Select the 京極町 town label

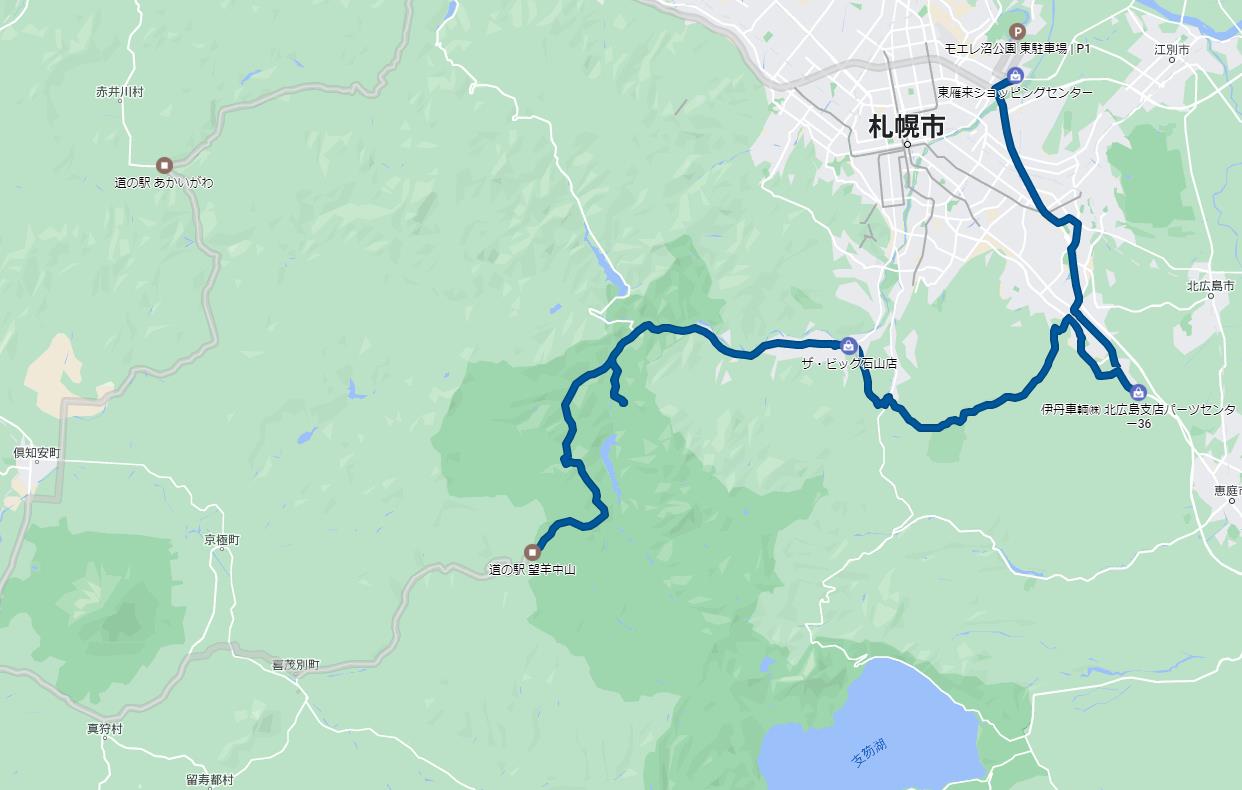tap(222, 540)
